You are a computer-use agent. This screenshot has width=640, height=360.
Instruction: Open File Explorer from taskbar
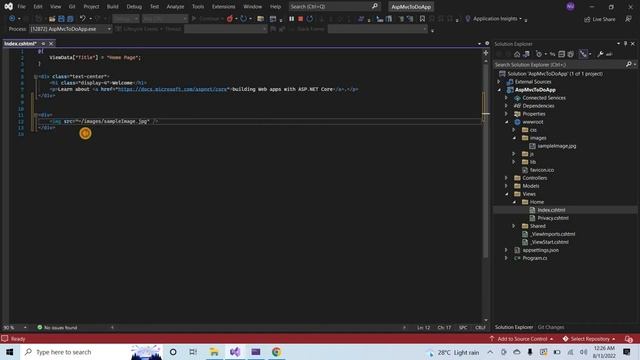tap(214, 352)
